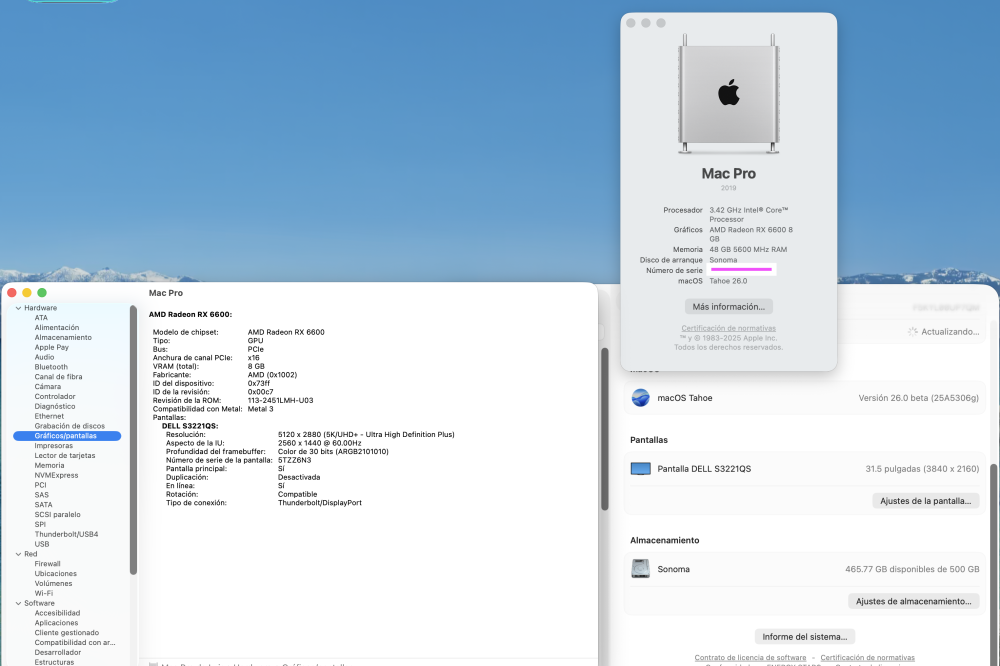
Task: Select Almacenamiento in sidebar
Action: tap(63, 337)
